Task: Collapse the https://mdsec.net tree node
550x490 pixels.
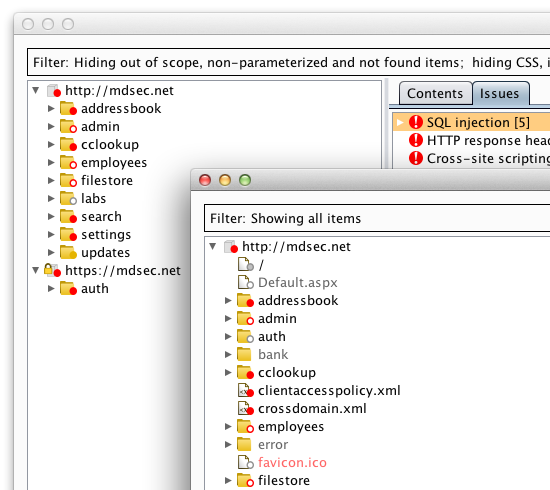Action: (35, 270)
